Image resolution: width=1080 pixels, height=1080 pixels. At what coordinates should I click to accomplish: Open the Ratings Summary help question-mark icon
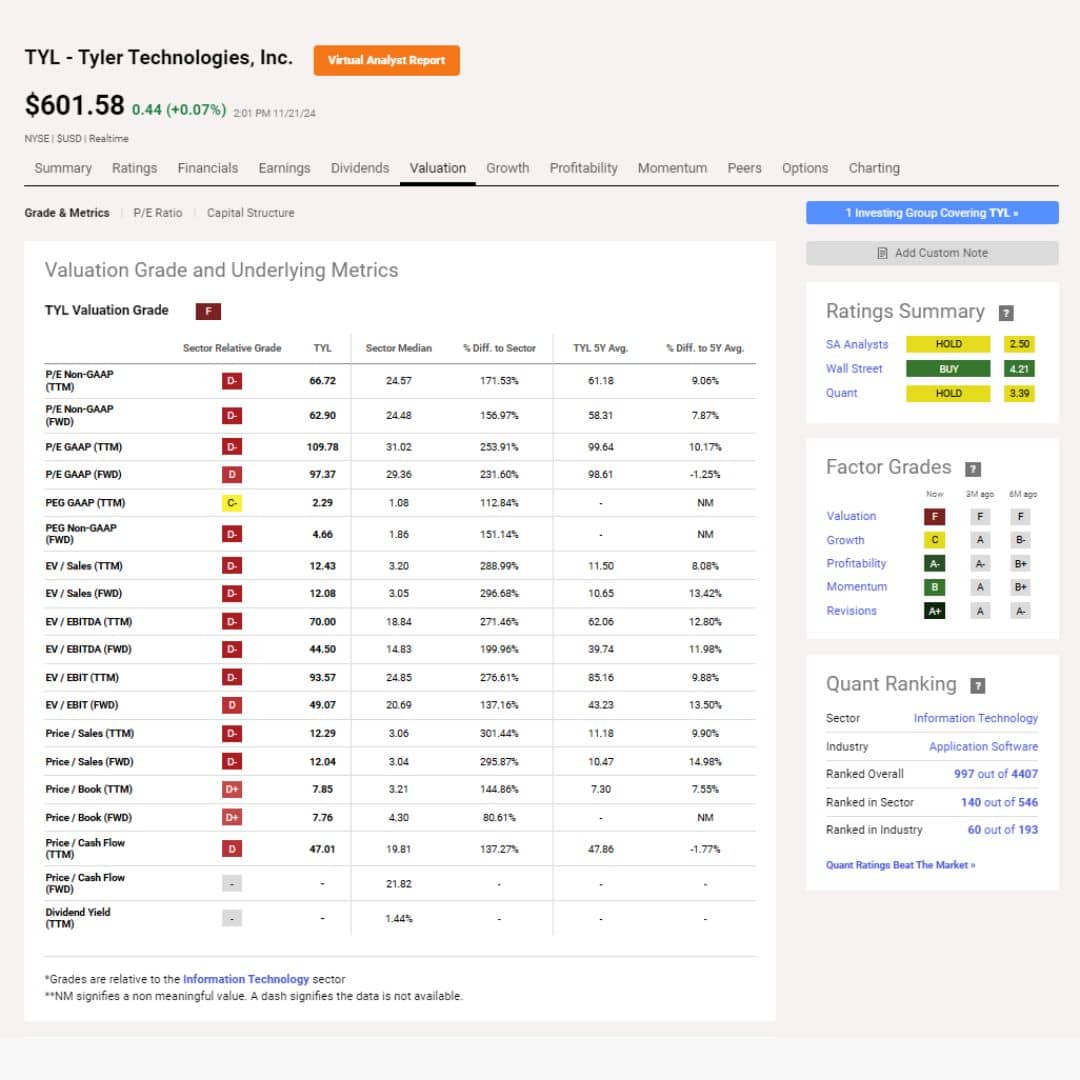(1006, 313)
